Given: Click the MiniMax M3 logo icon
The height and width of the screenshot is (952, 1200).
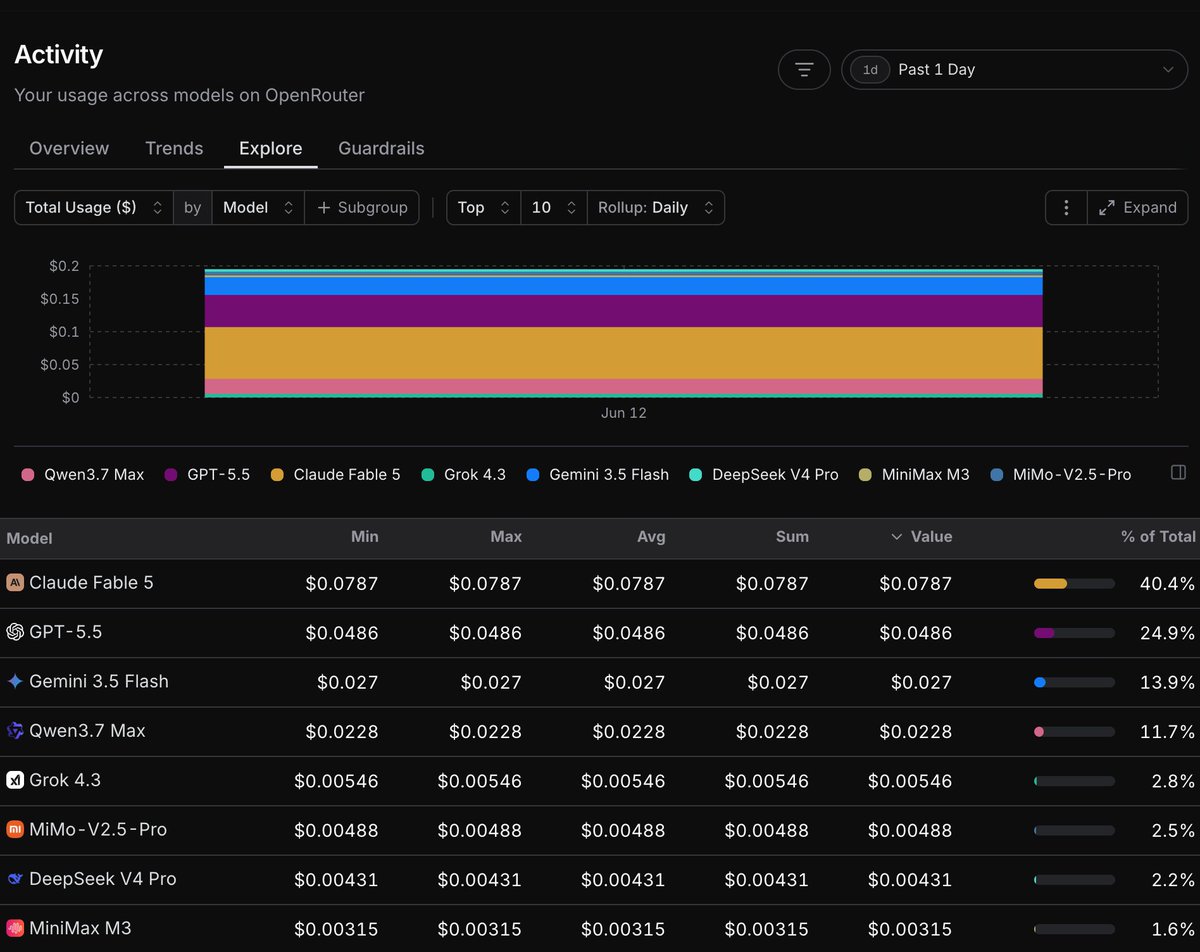Looking at the screenshot, I should pos(15,928).
